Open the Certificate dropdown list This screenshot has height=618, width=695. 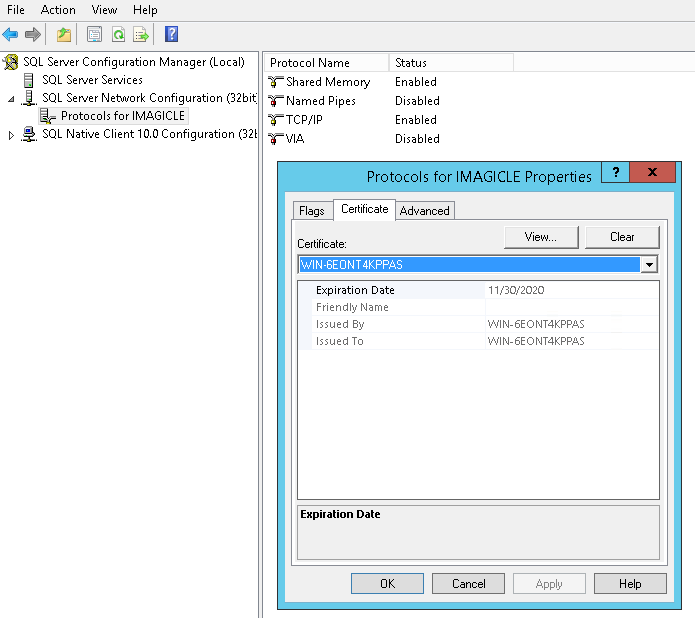coord(650,265)
